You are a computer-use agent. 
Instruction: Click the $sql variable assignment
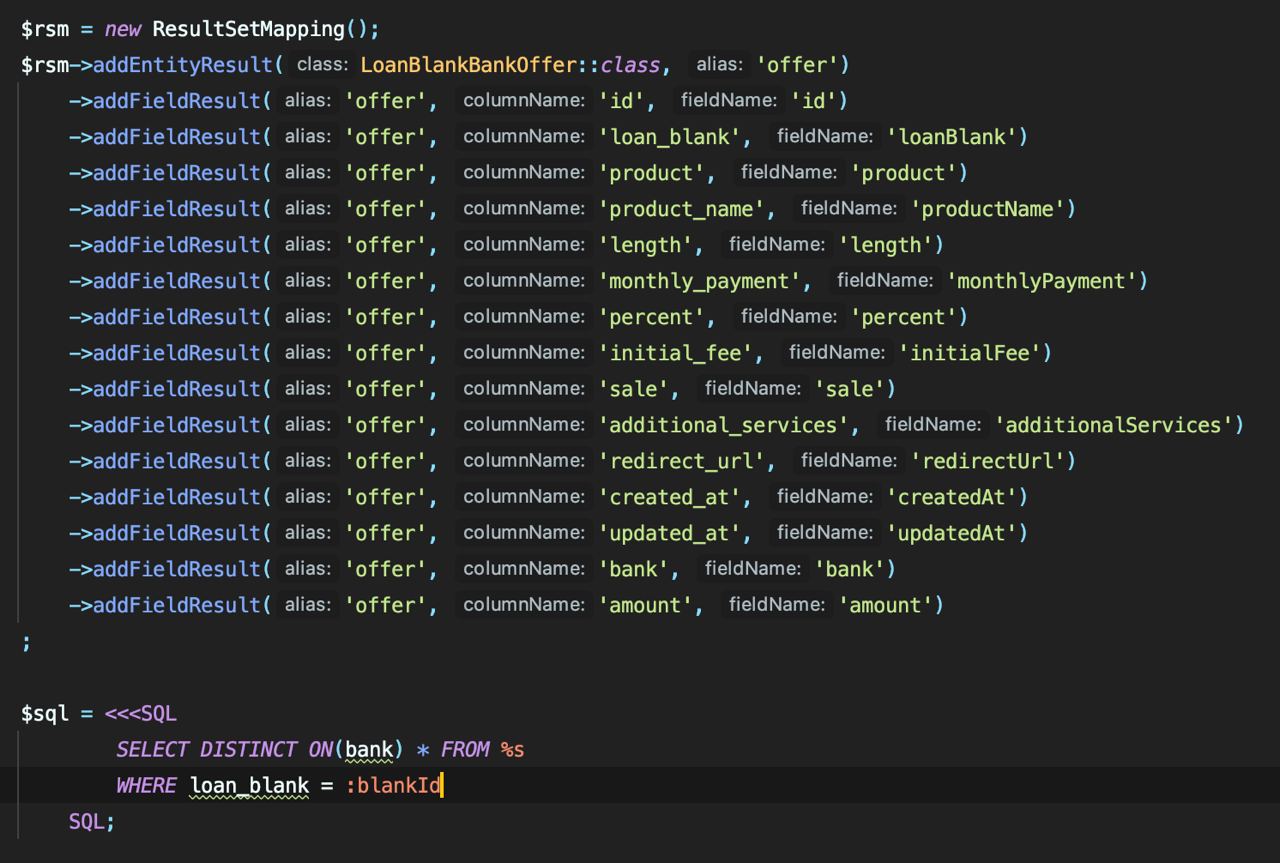[x=45, y=713]
